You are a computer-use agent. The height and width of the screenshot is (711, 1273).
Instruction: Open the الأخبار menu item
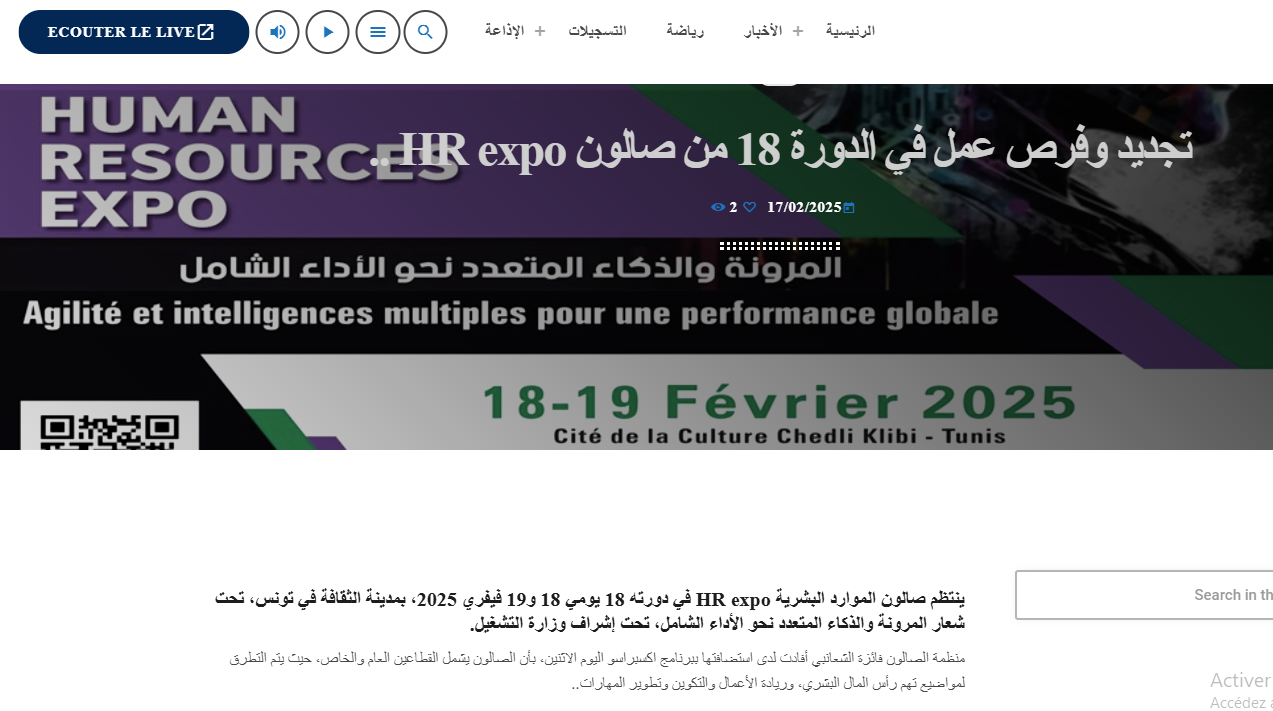pyautogui.click(x=763, y=31)
